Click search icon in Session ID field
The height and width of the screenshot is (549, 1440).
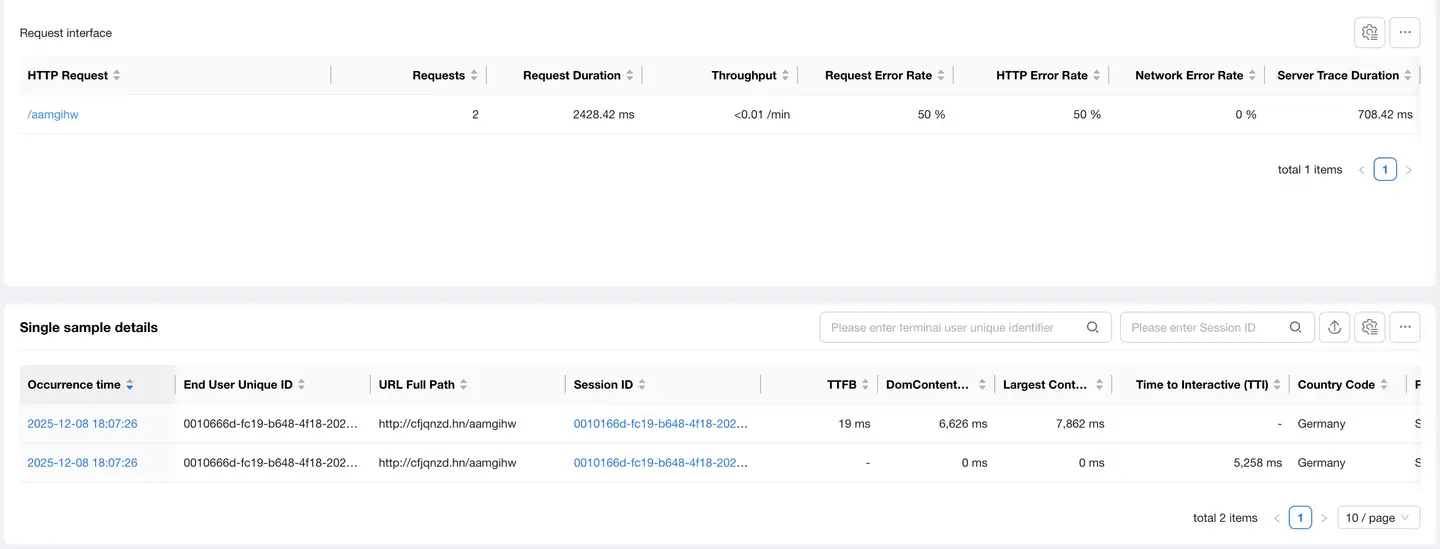1295,327
